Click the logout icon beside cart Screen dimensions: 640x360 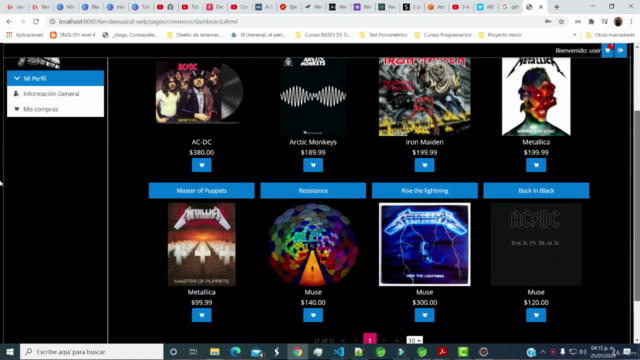(620, 51)
